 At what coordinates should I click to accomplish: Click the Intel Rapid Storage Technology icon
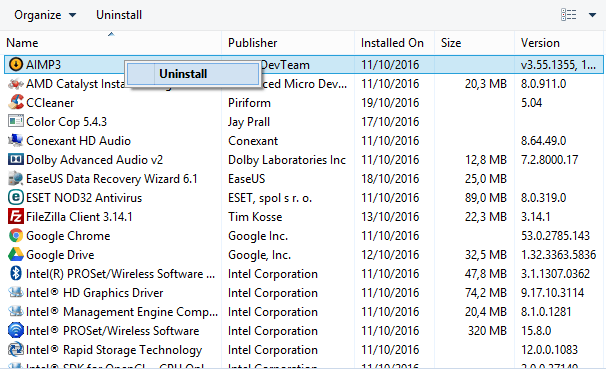(16, 349)
